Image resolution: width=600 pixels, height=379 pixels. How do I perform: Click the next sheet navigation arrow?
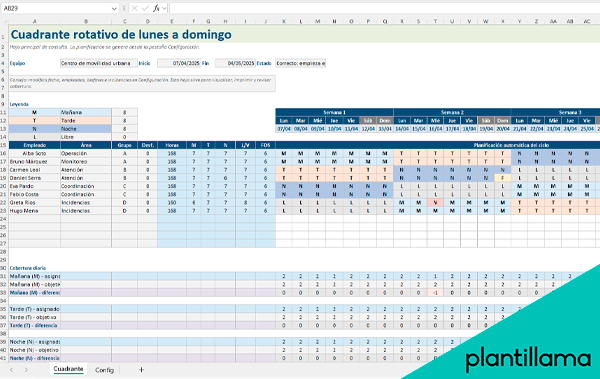pyautogui.click(x=26, y=370)
